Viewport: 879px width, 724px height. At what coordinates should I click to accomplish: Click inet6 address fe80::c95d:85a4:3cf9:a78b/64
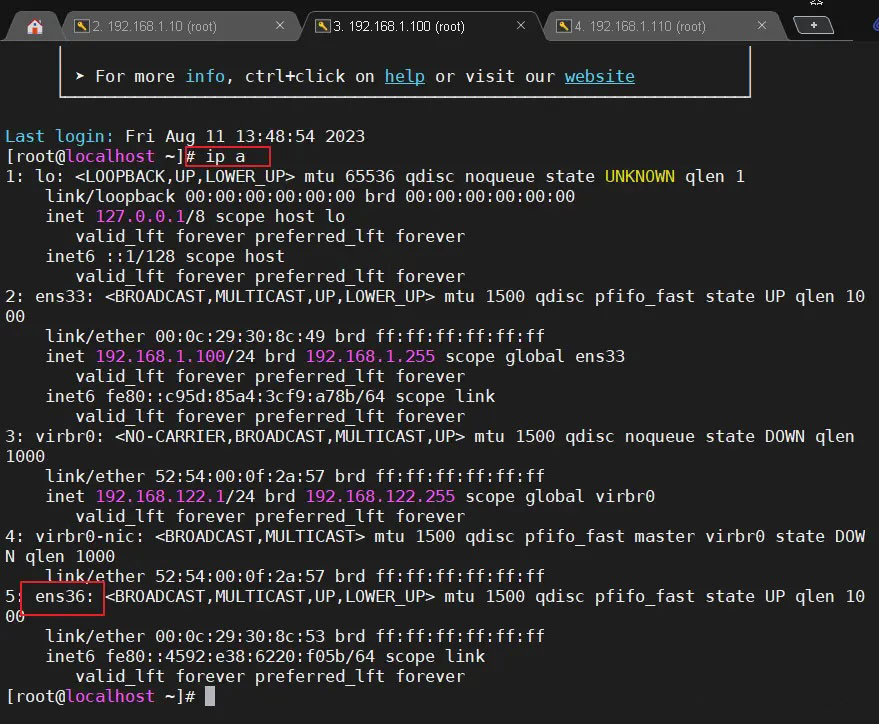coord(246,396)
